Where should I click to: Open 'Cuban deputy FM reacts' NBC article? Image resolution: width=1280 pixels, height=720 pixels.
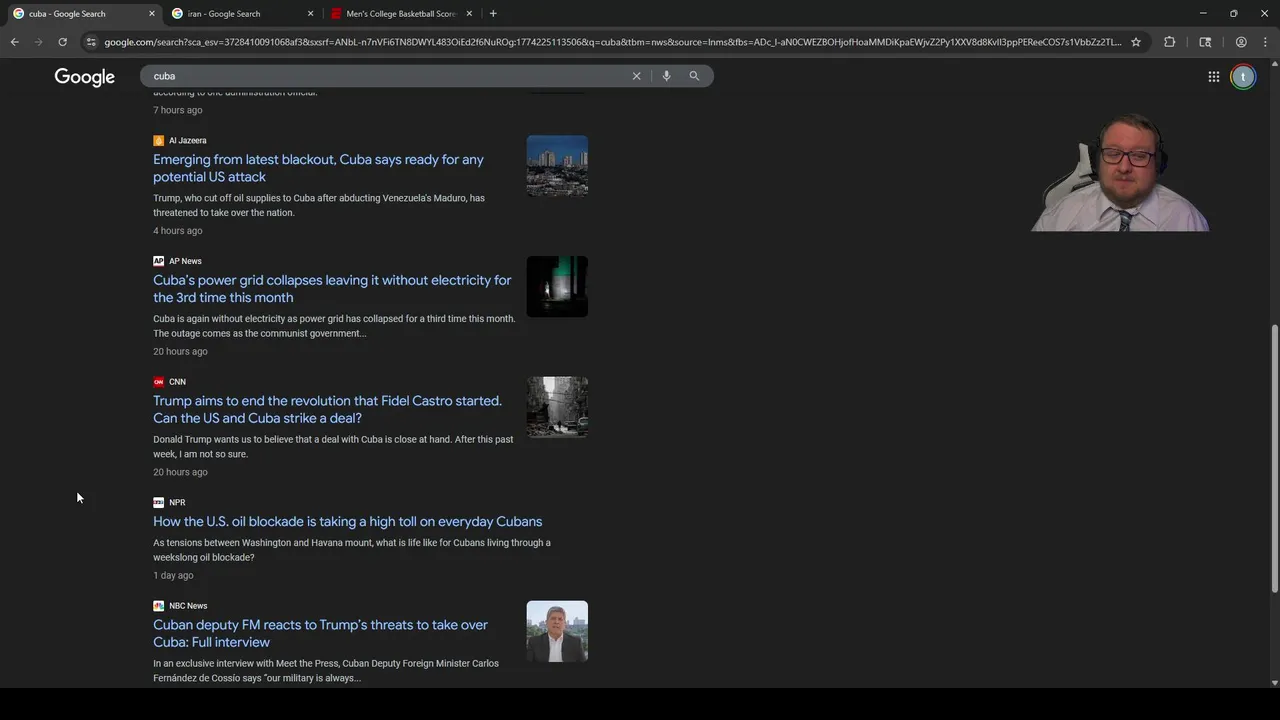[320, 633]
